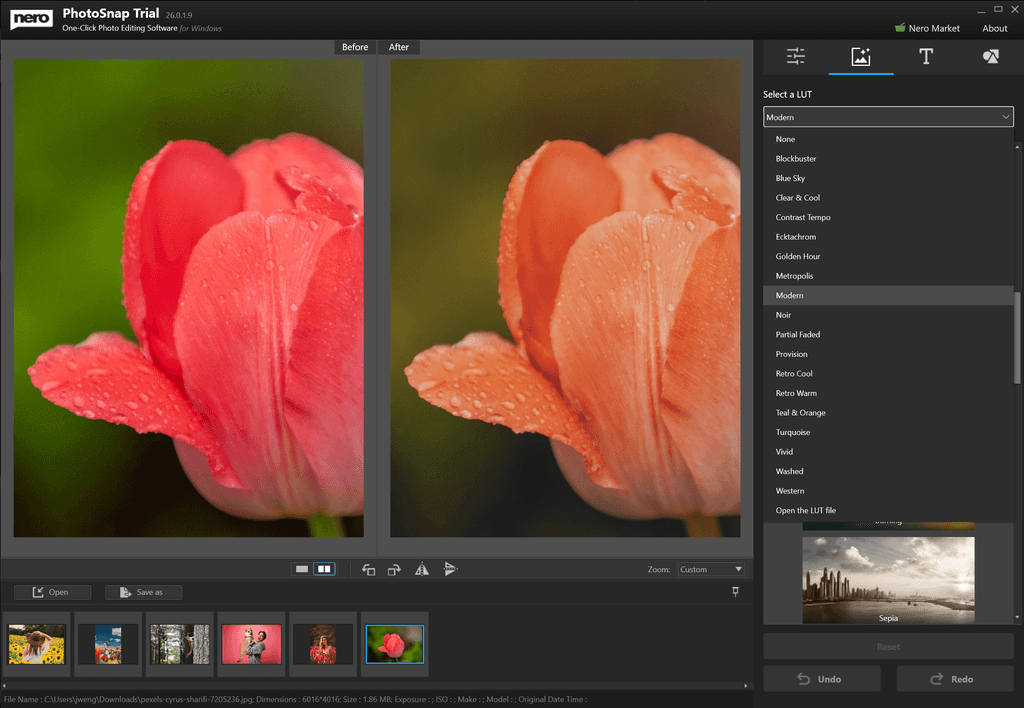Click the Save as button

pos(143,591)
